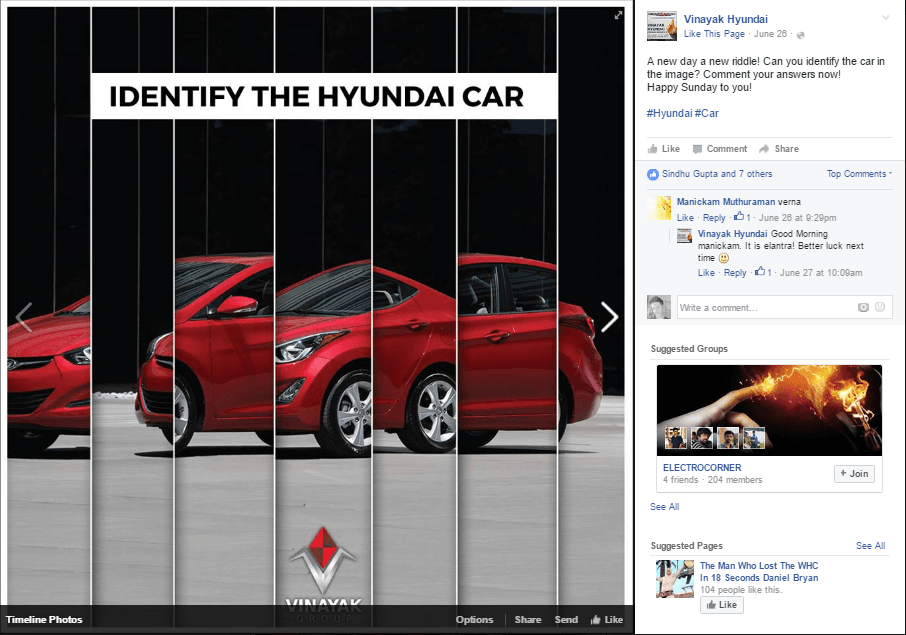Viewport: 906px width, 635px height.
Task: Open Manickam Muthuraman's profile name
Action: click(726, 202)
